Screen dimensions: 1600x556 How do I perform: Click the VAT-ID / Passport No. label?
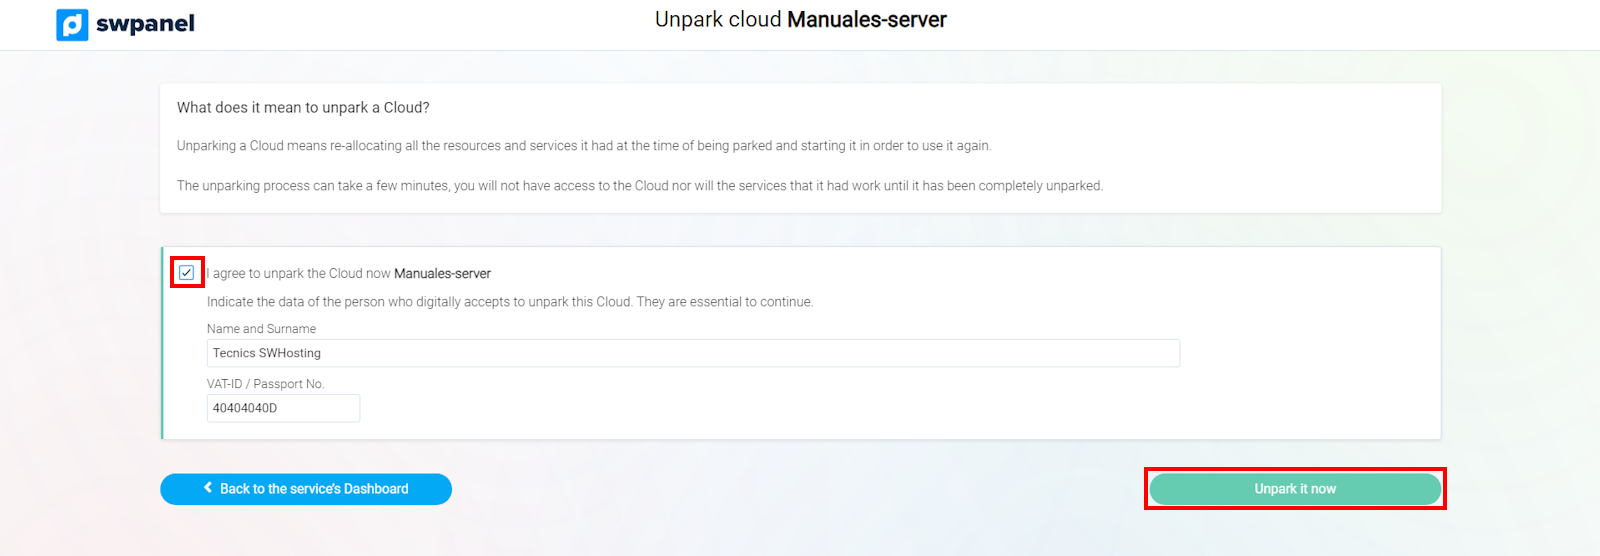265,384
